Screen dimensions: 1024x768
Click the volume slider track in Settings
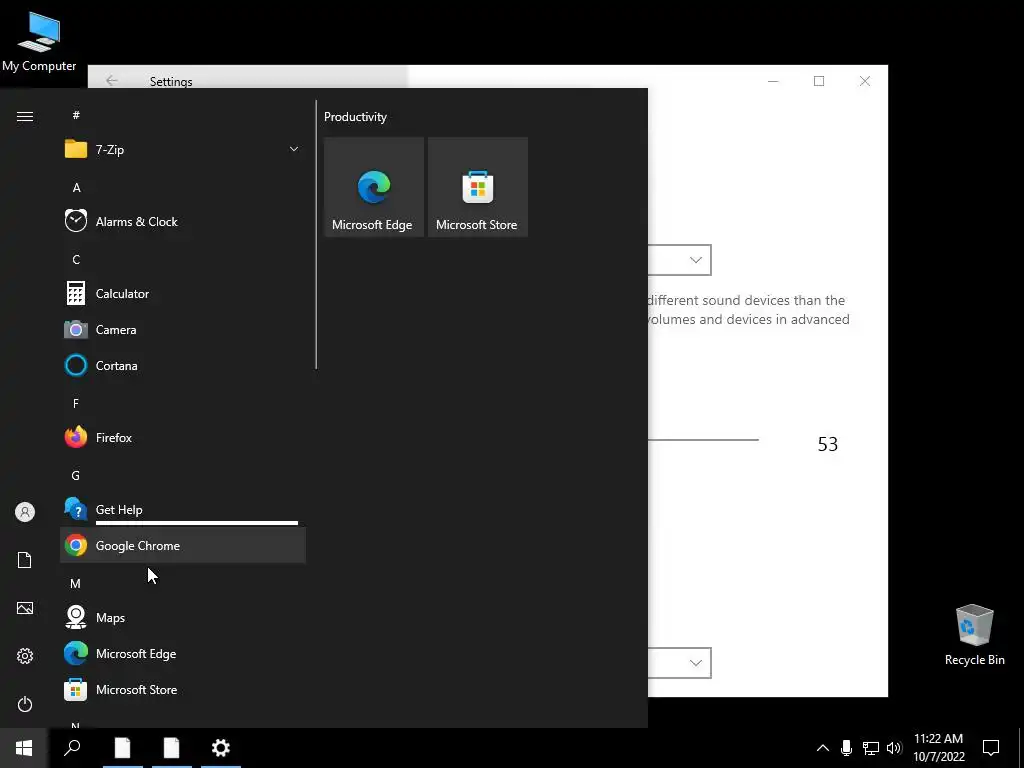coord(703,440)
